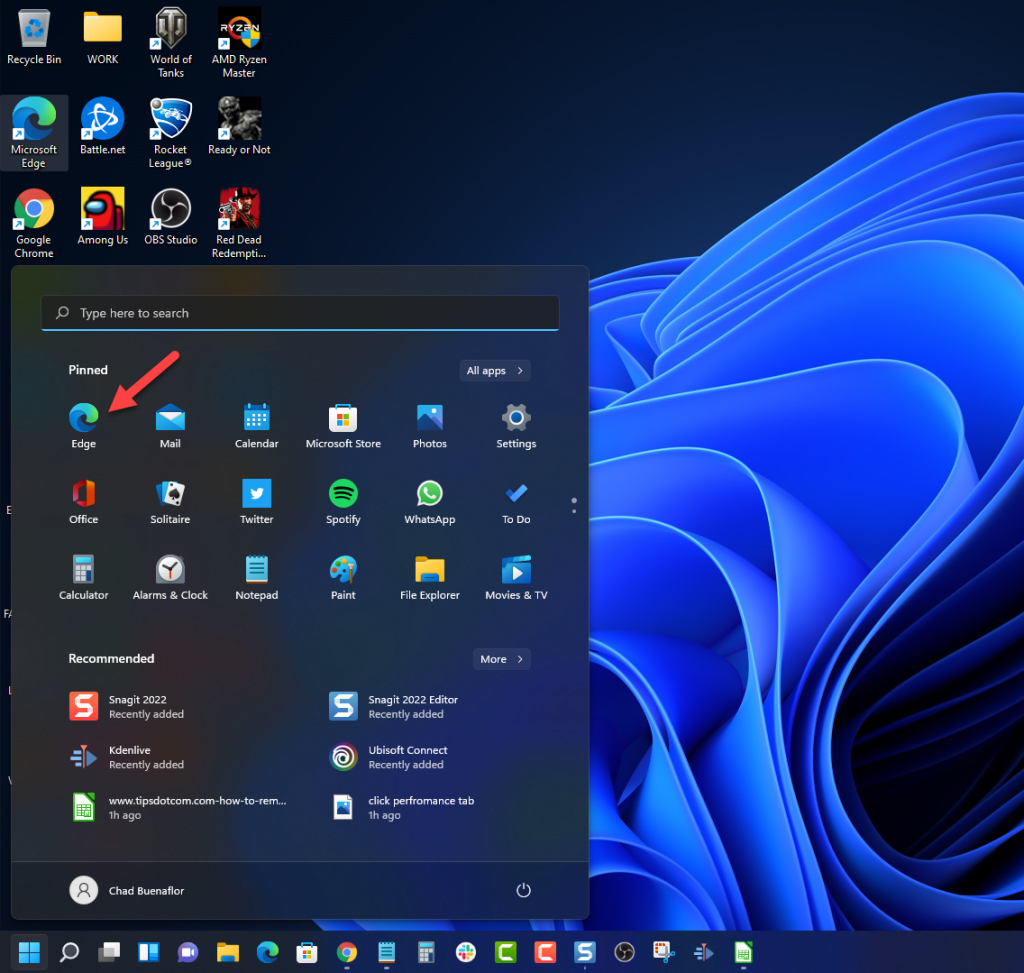The height and width of the screenshot is (973, 1024).
Task: Open Movies & TV app
Action: click(x=516, y=577)
